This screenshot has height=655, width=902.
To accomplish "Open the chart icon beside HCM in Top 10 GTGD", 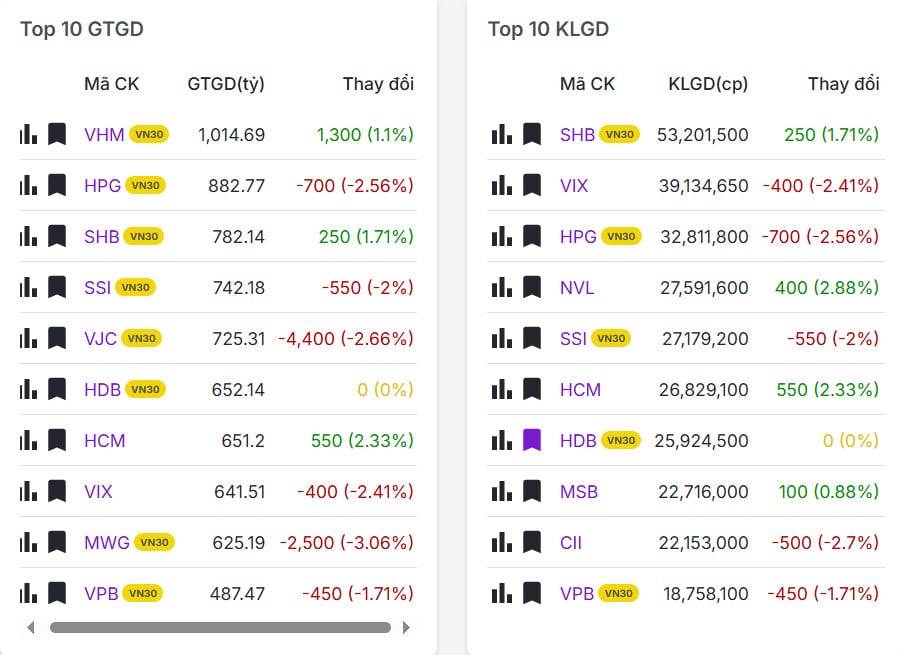I will pyautogui.click(x=27, y=441).
